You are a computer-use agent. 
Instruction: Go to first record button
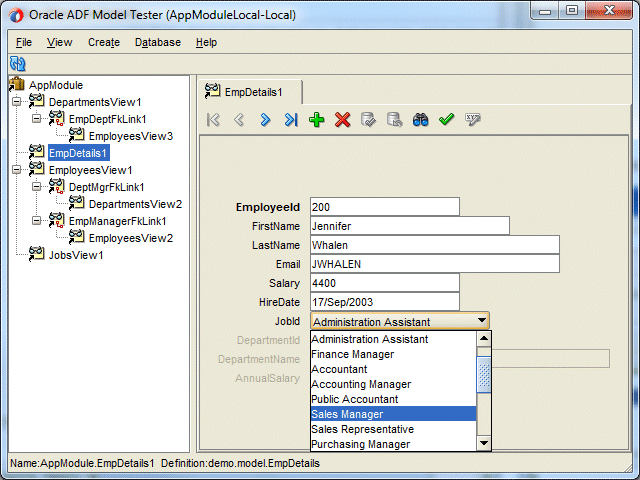point(213,120)
